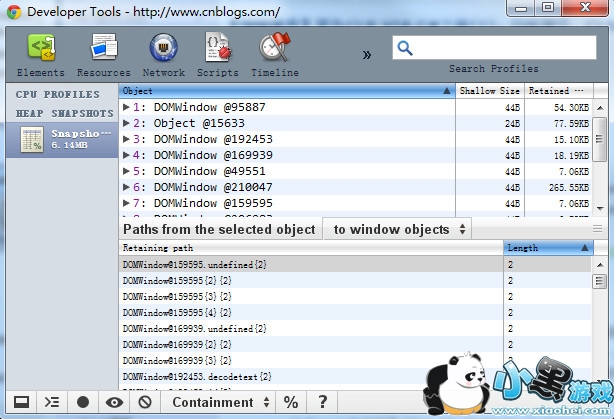Image resolution: width=615 pixels, height=419 pixels.
Task: Open the Containment view dropdown
Action: coord(220,402)
